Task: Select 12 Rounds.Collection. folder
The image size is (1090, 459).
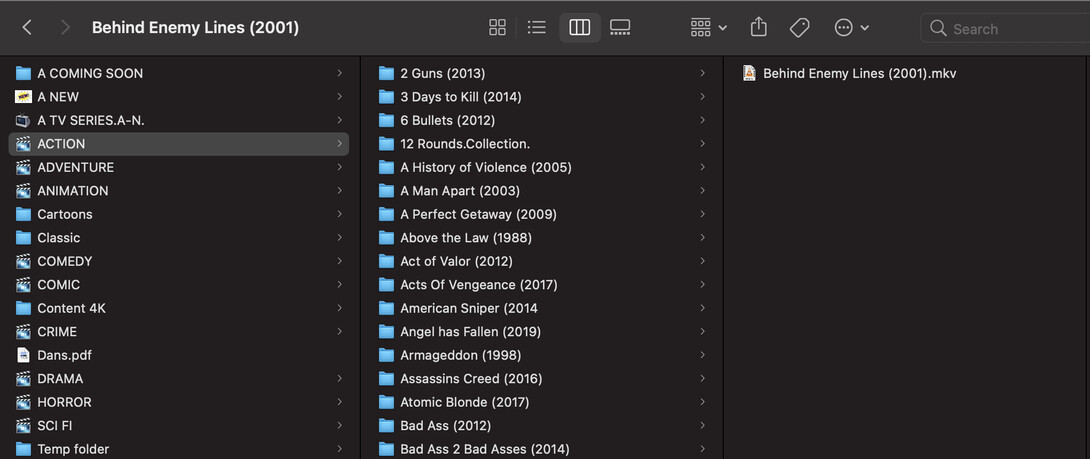Action: pos(465,144)
